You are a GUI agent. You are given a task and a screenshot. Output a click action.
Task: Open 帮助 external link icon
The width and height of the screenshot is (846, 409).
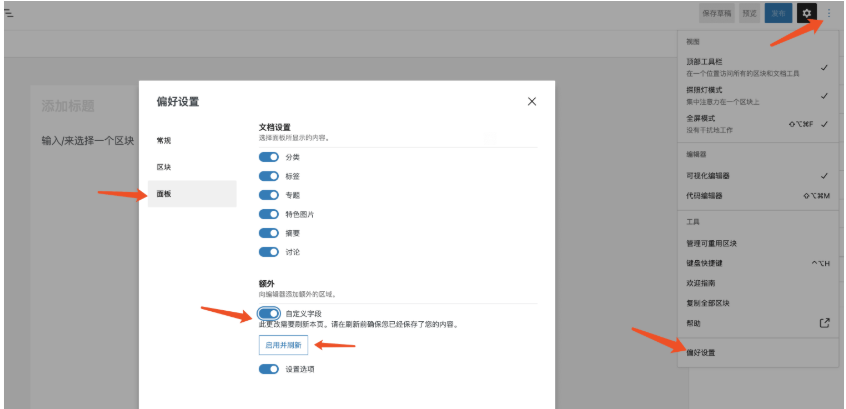coord(824,323)
